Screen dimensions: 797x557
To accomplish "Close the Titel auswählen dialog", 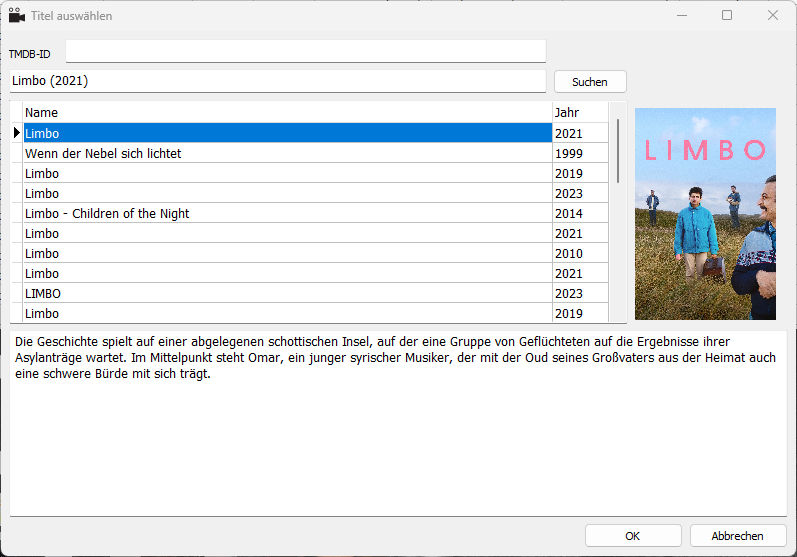I will 773,15.
